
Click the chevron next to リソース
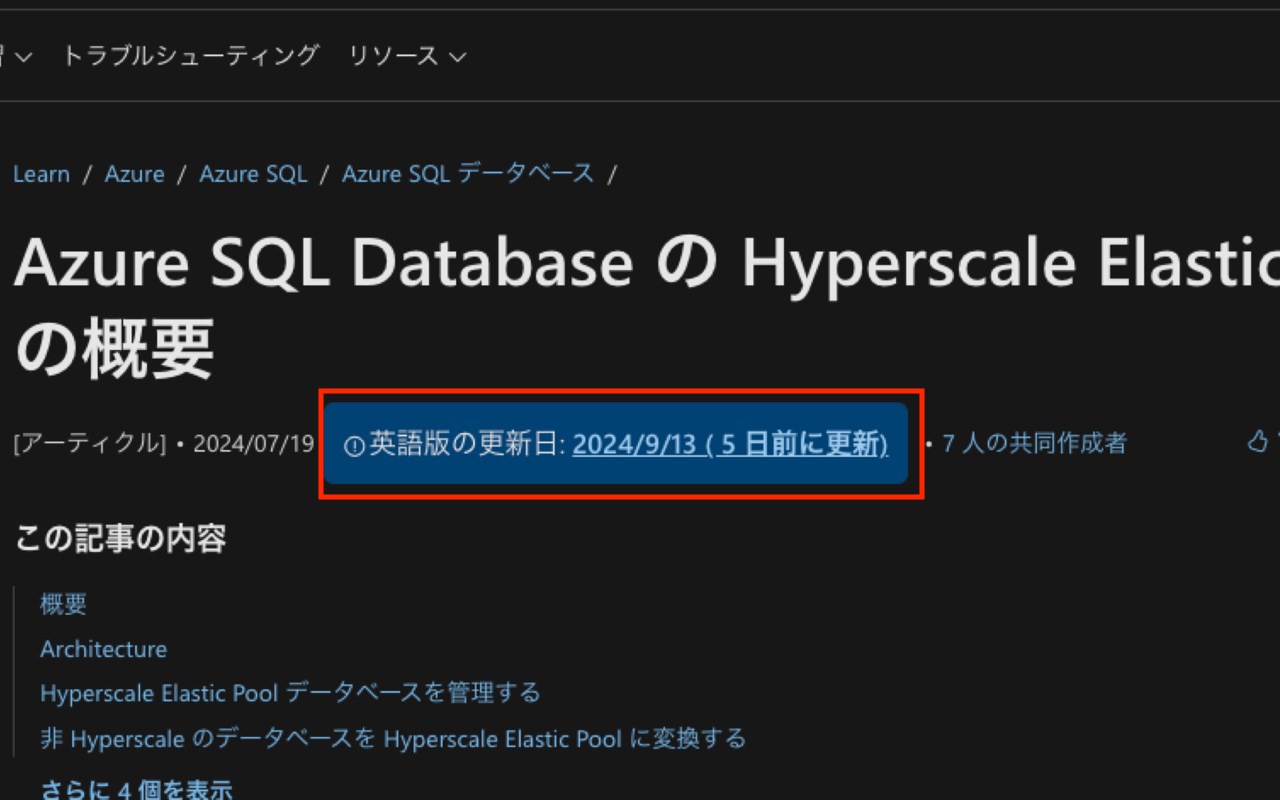coord(458,57)
